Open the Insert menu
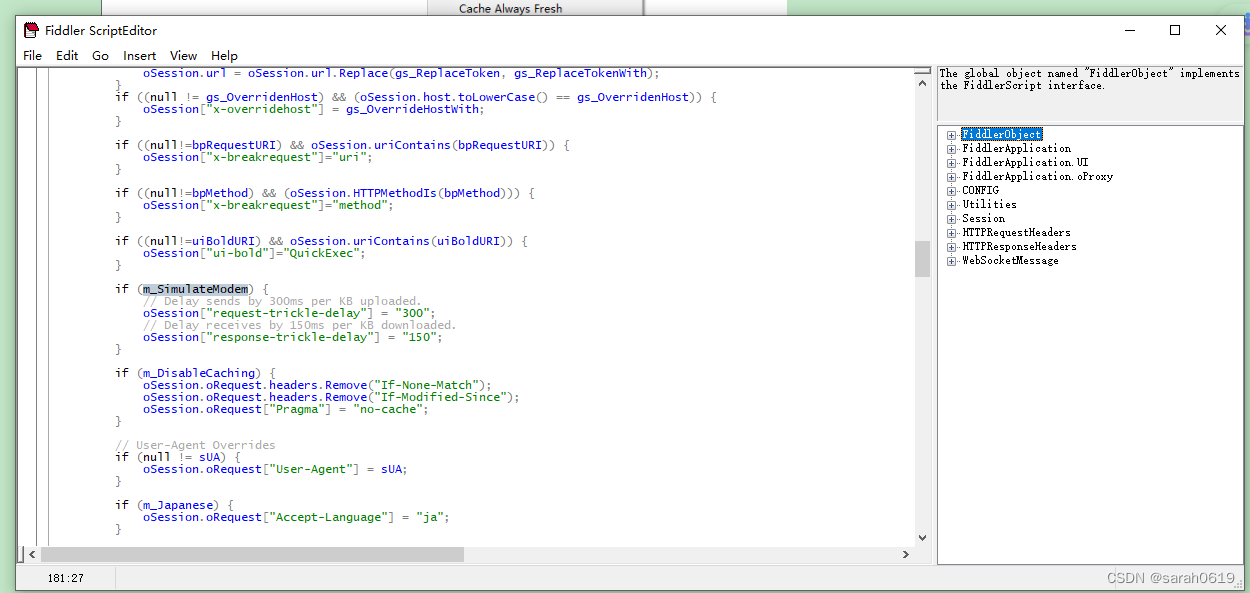1250x593 pixels. coord(140,56)
